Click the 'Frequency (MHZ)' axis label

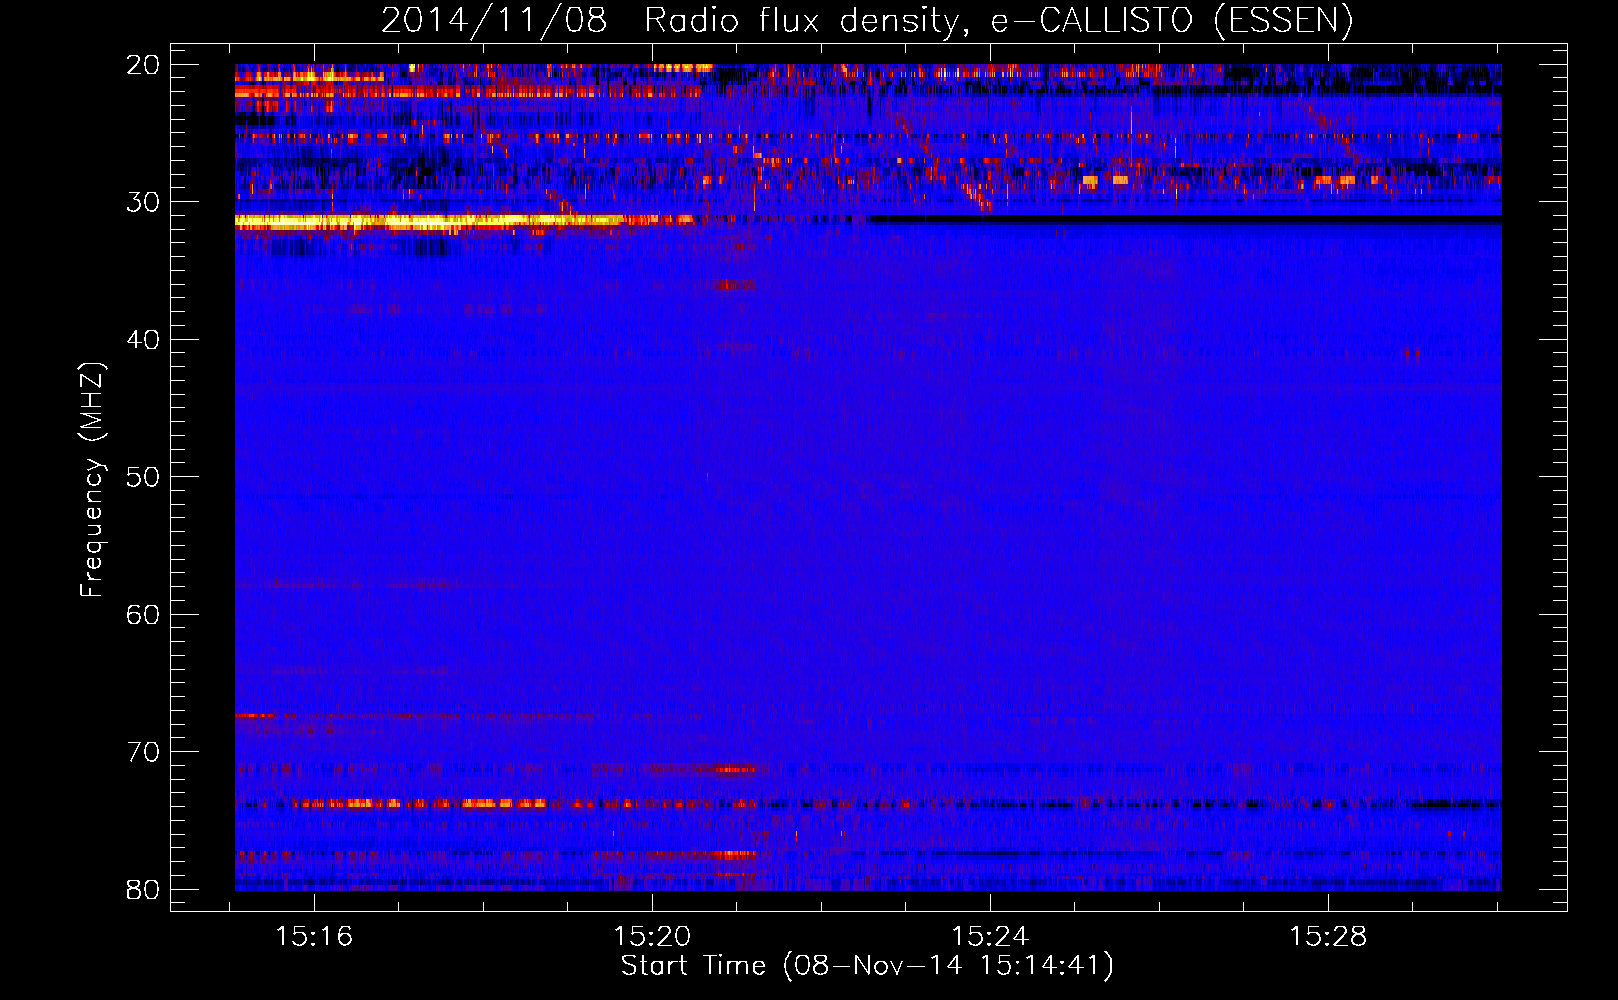click(x=92, y=480)
